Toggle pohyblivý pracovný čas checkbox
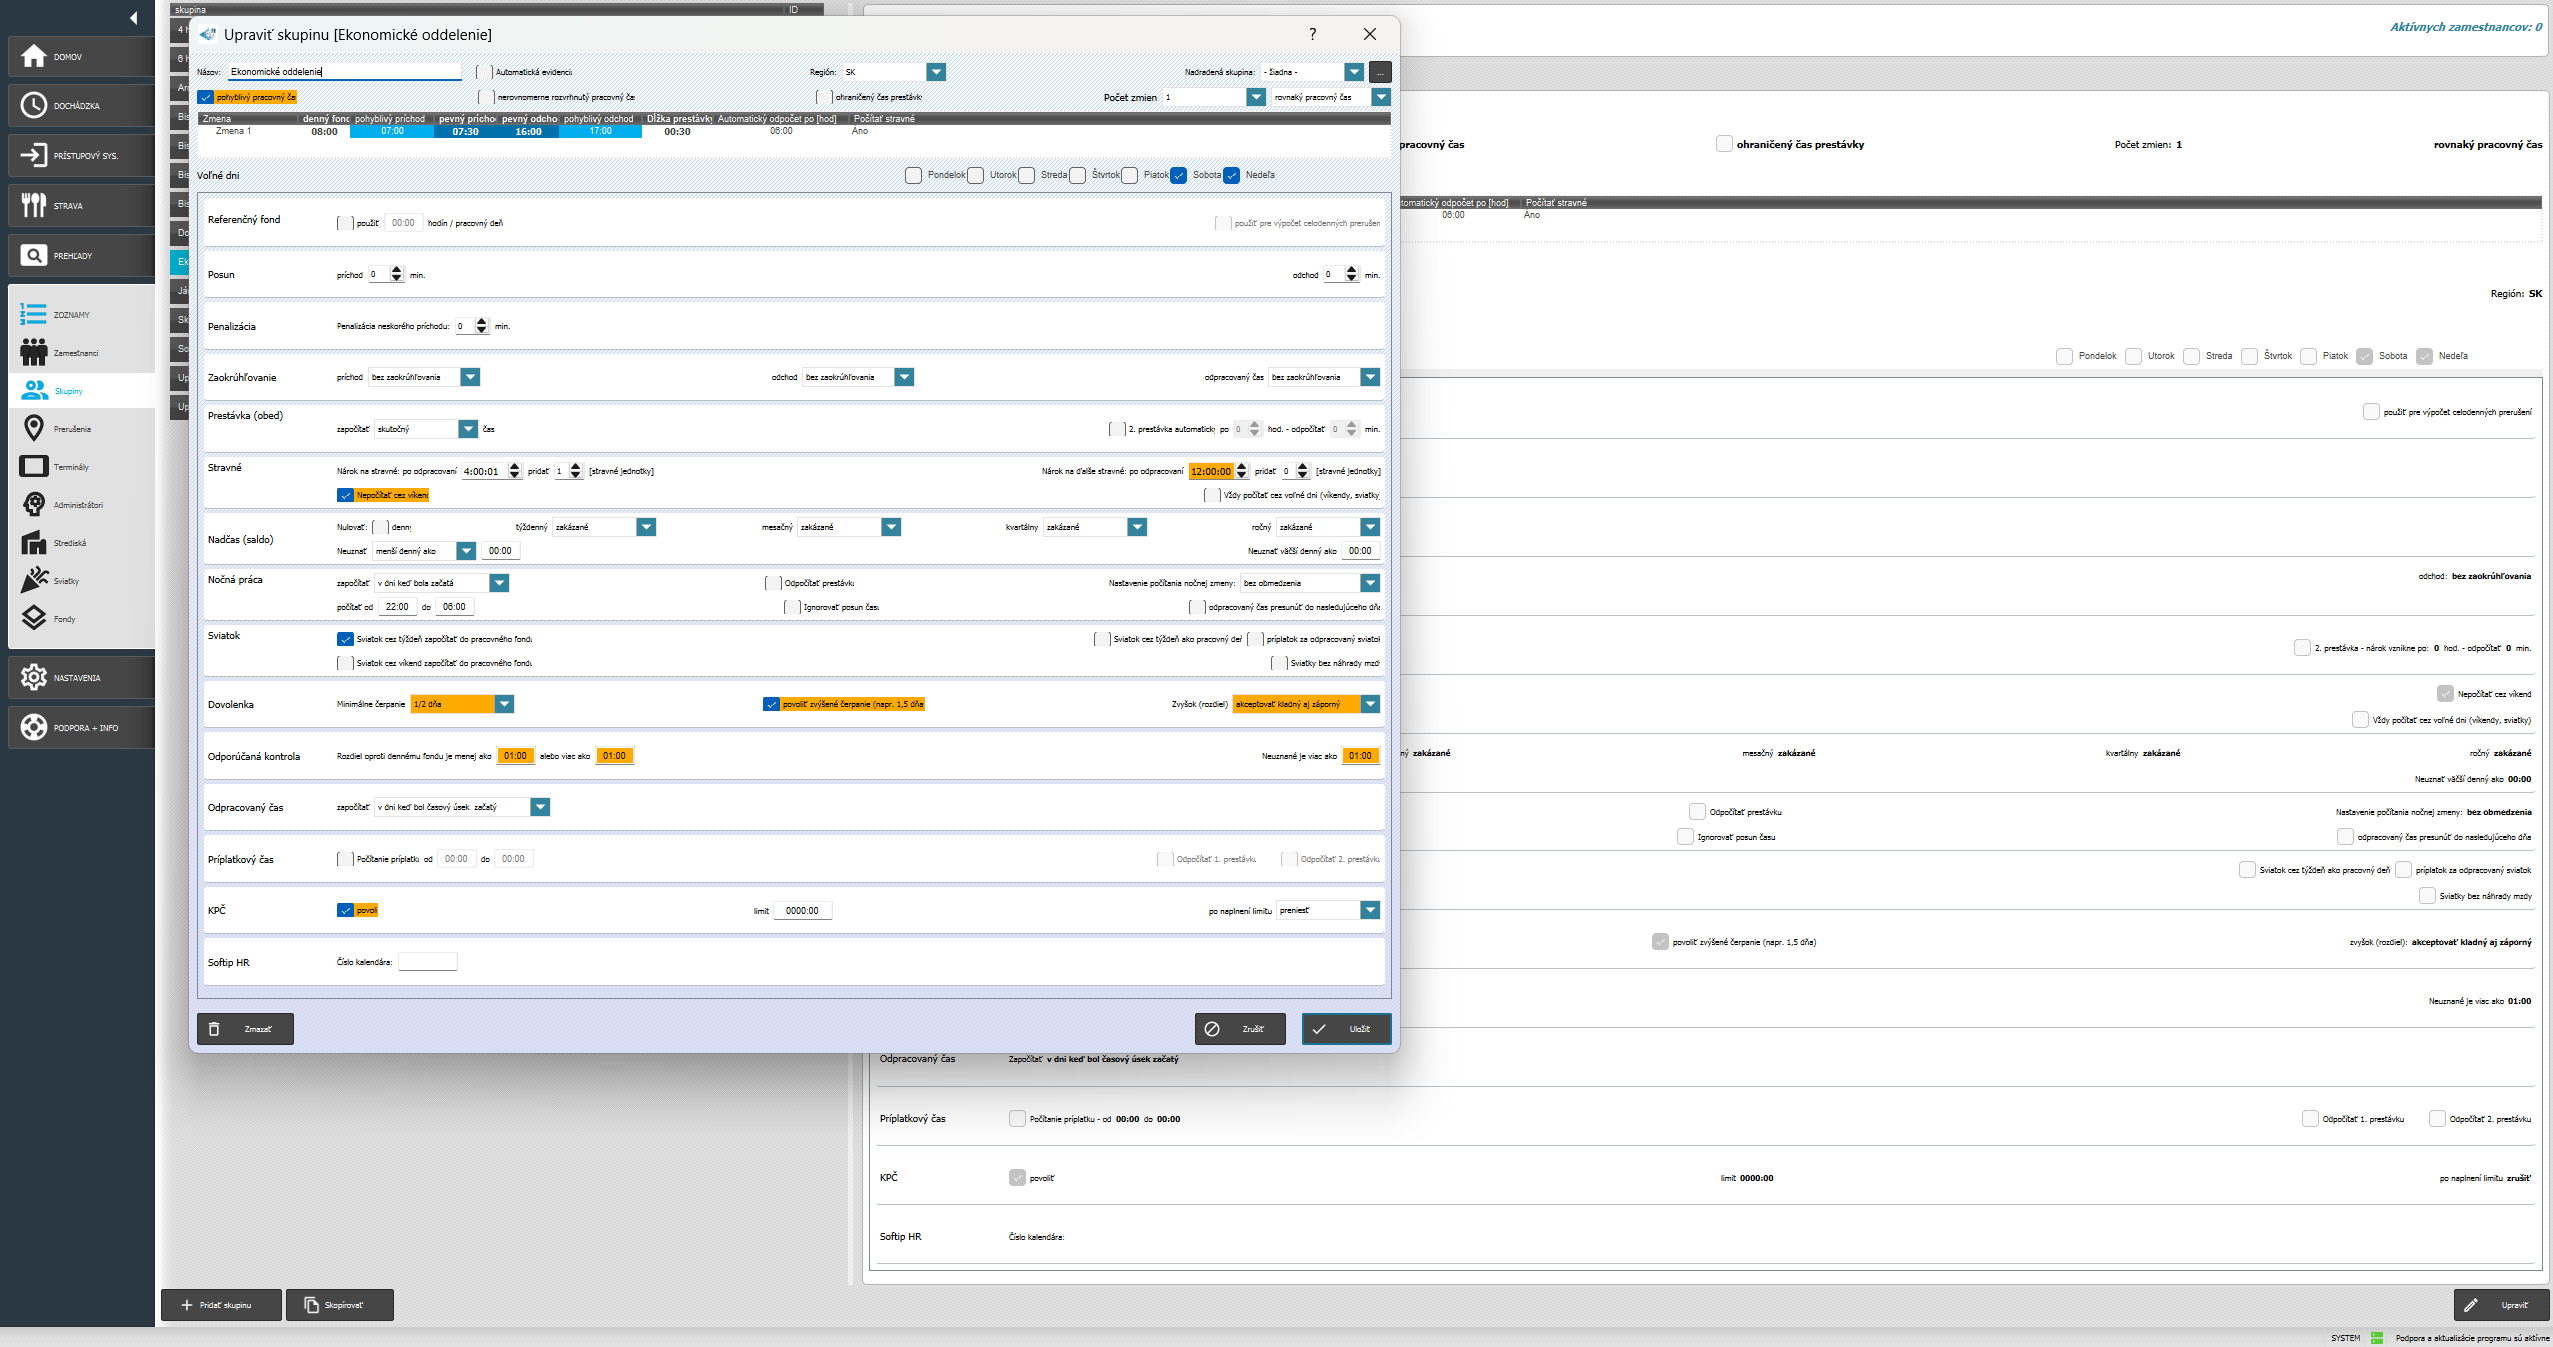This screenshot has width=2553, height=1347. pyautogui.click(x=206, y=97)
